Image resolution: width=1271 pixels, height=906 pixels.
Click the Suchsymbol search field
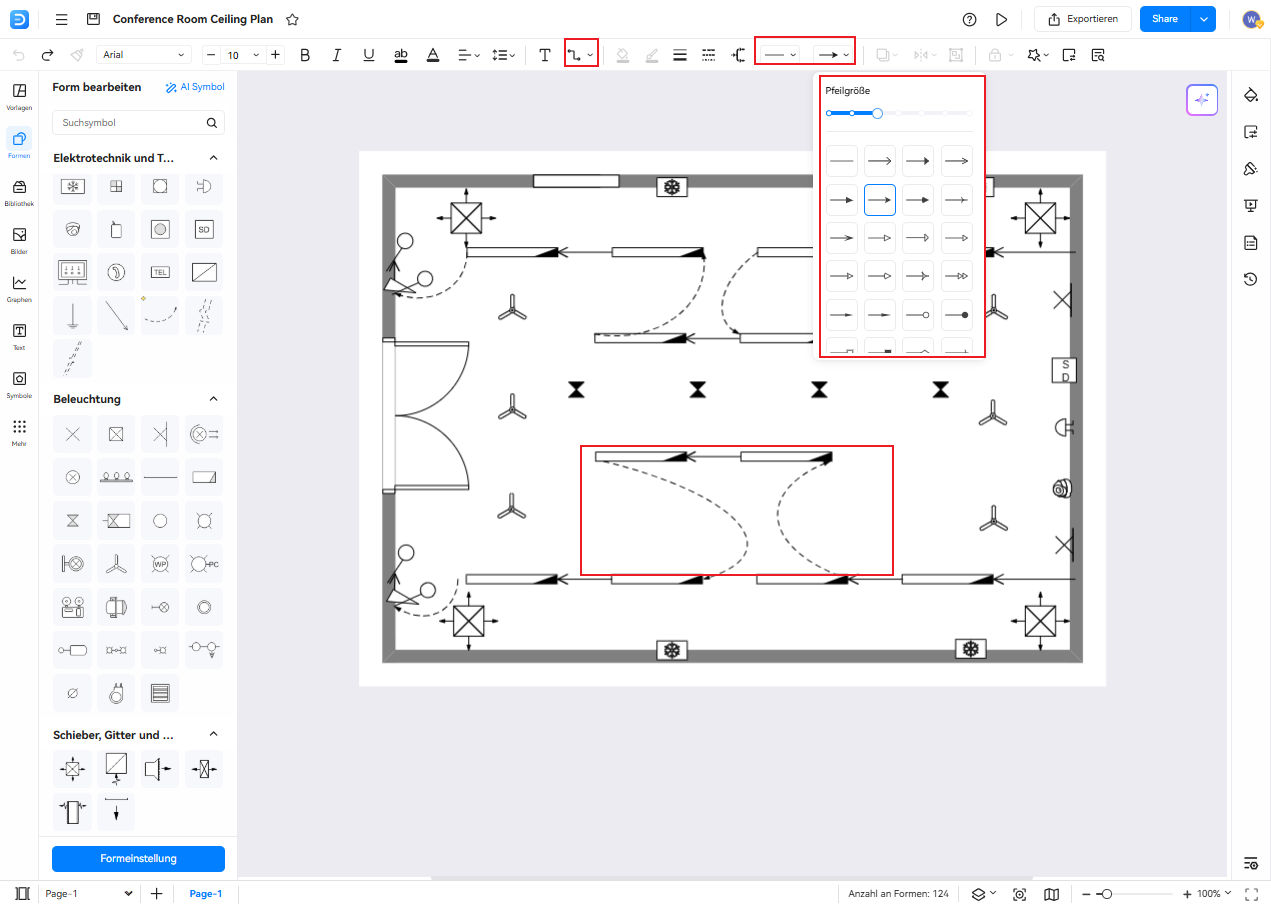pos(130,123)
